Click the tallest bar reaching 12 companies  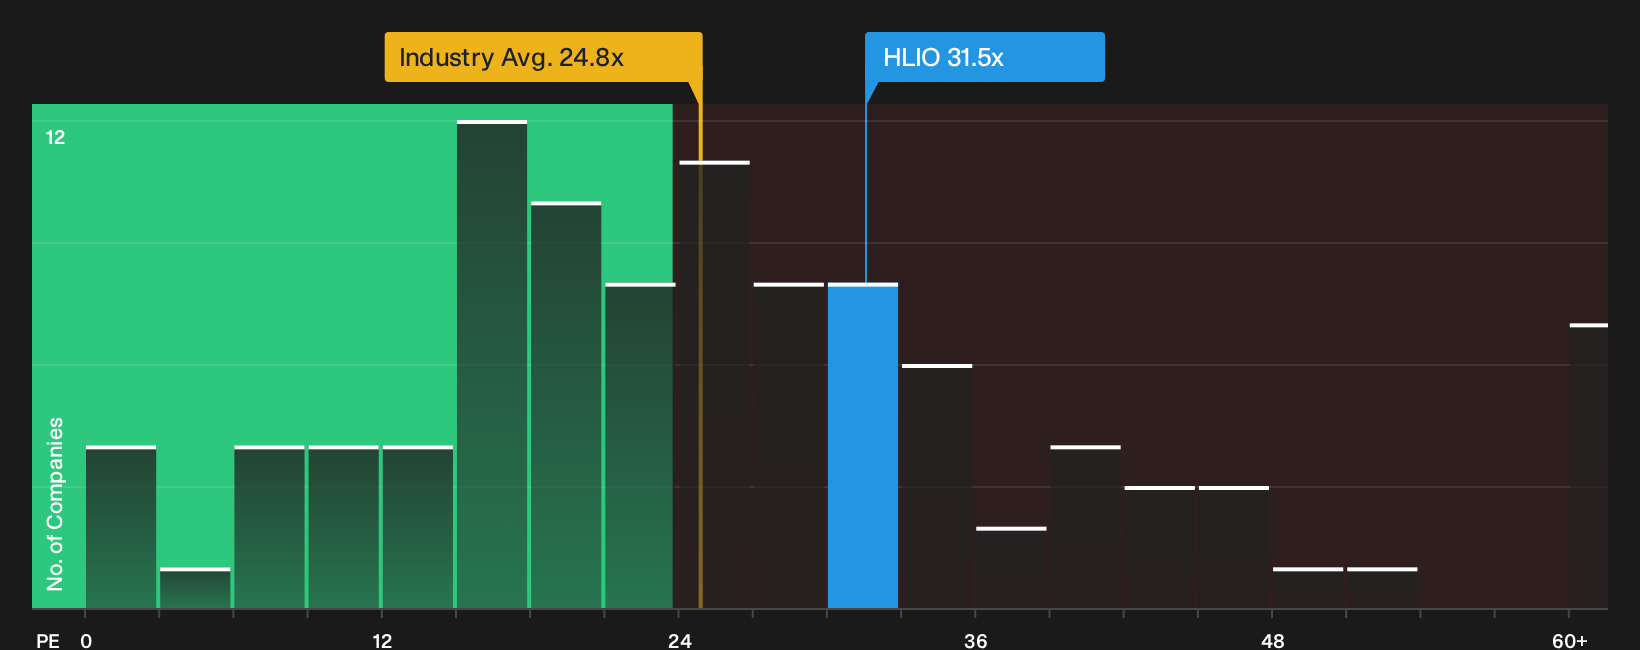(x=492, y=365)
